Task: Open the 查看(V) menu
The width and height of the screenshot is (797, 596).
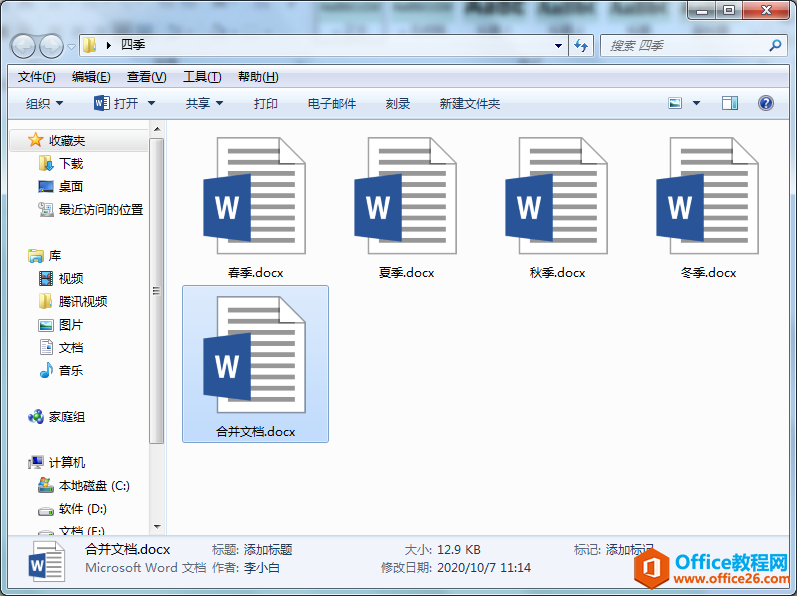Action: 146,77
